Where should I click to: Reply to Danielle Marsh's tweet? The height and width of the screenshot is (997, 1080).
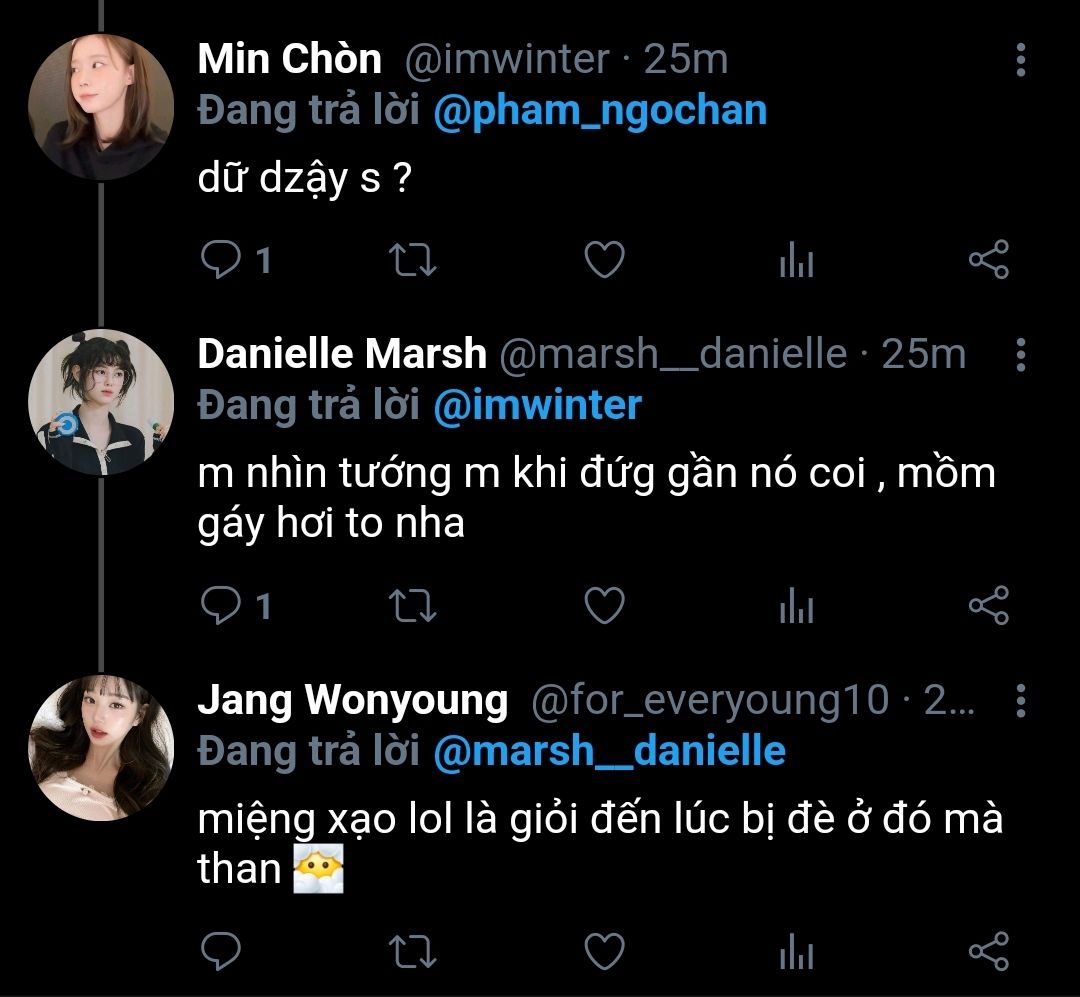pos(217,605)
